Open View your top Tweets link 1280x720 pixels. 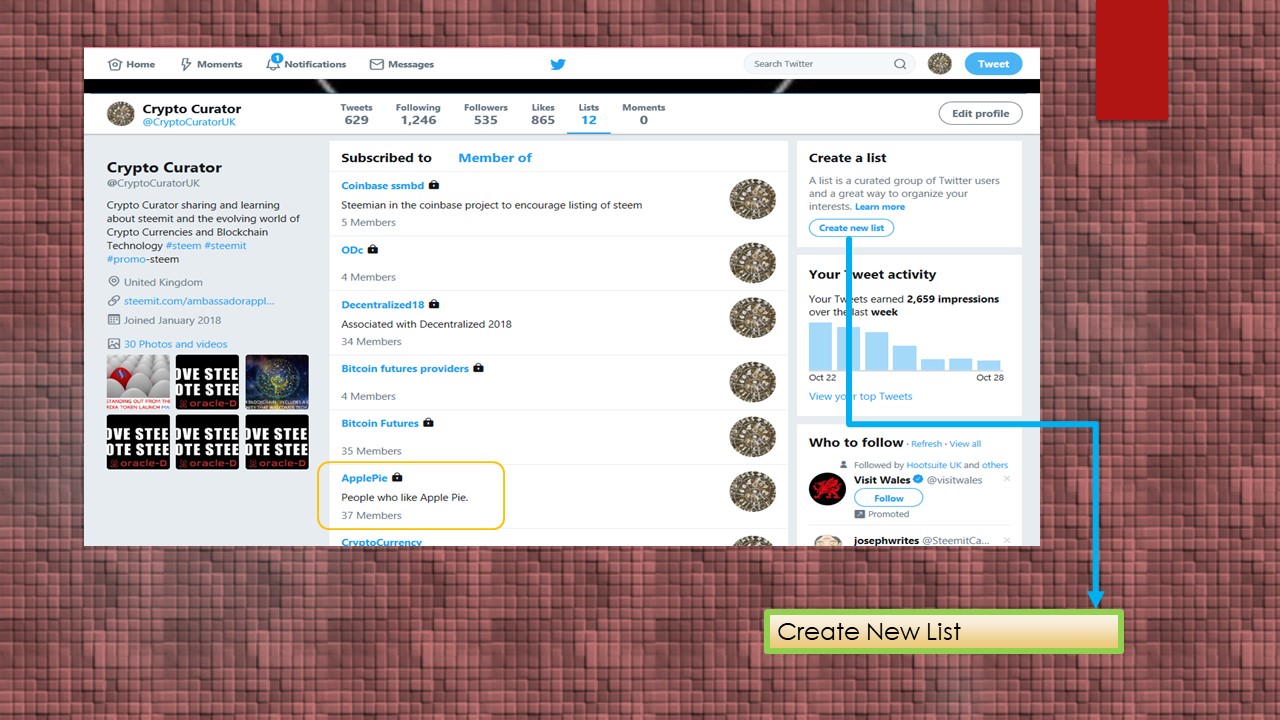pyautogui.click(x=861, y=397)
